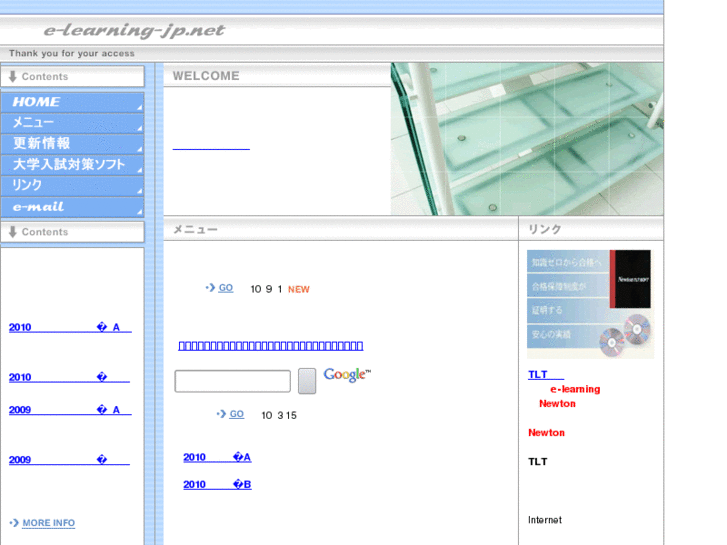Open the 2010 B link in menu section
This screenshot has height=545, width=727.
tap(217, 485)
